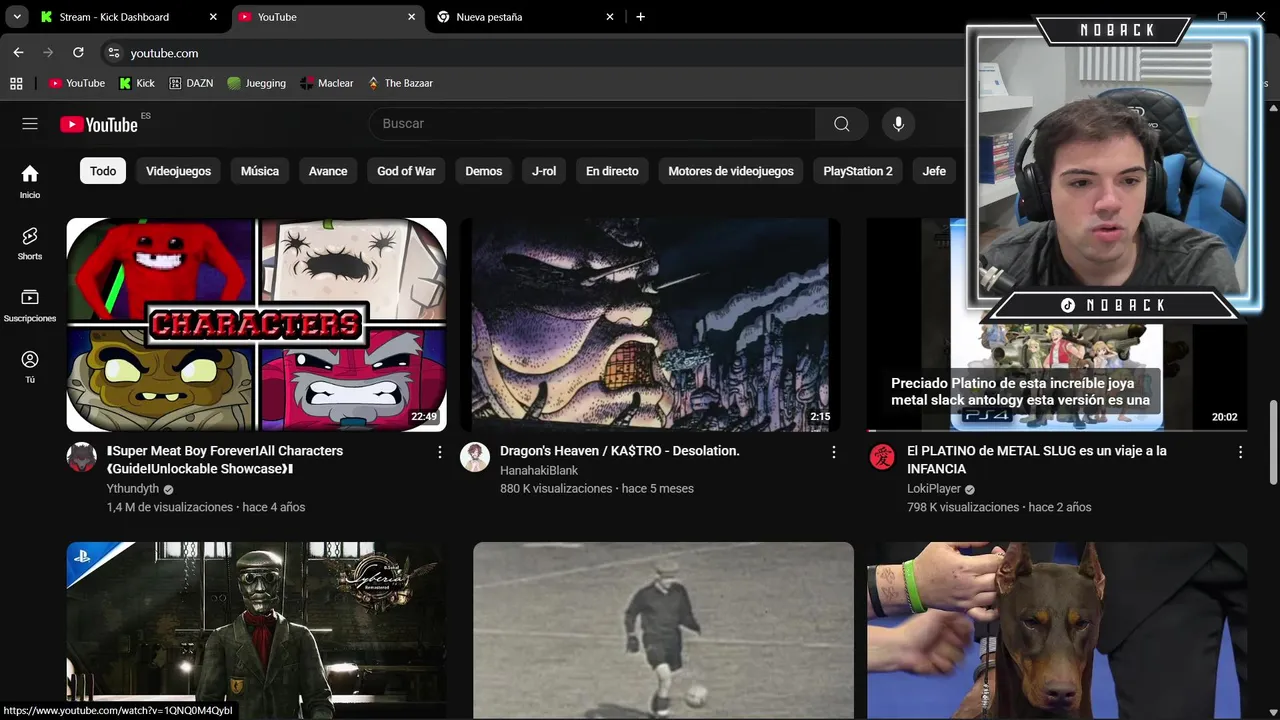
Task: Click Ythundyth channel avatar
Action: click(82, 457)
